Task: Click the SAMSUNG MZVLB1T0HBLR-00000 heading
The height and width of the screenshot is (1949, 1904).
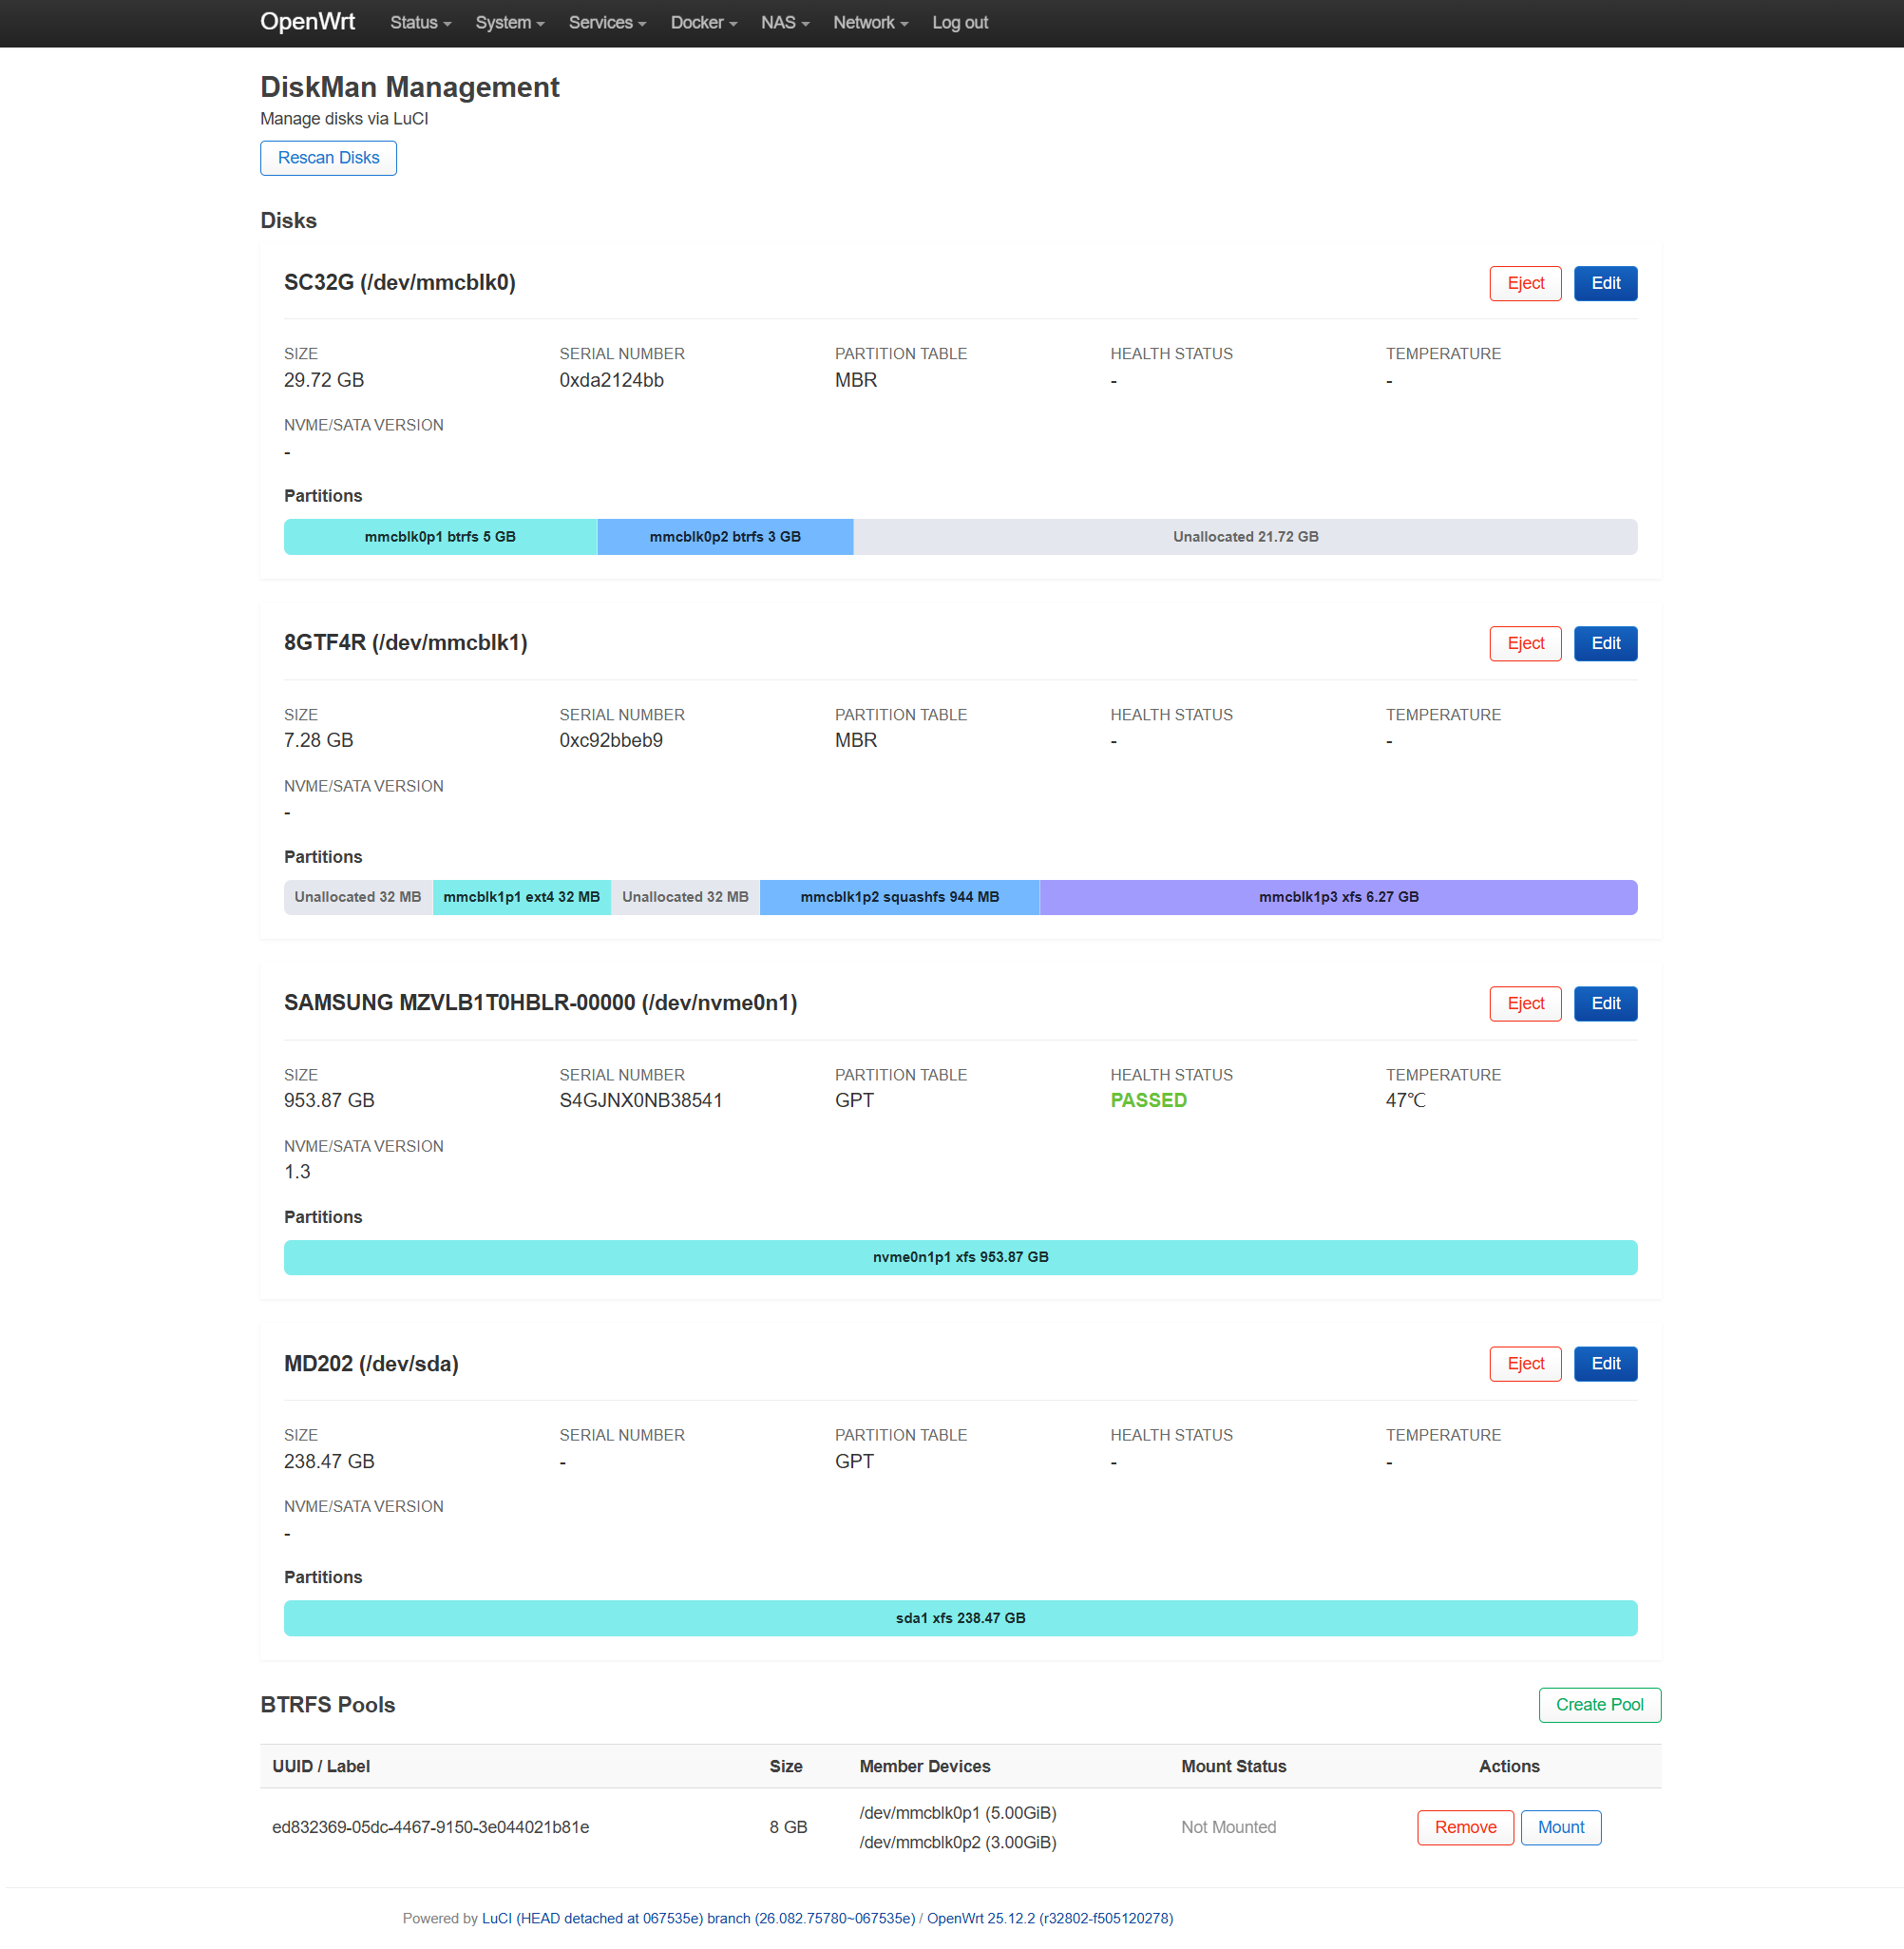Action: 540,1003
